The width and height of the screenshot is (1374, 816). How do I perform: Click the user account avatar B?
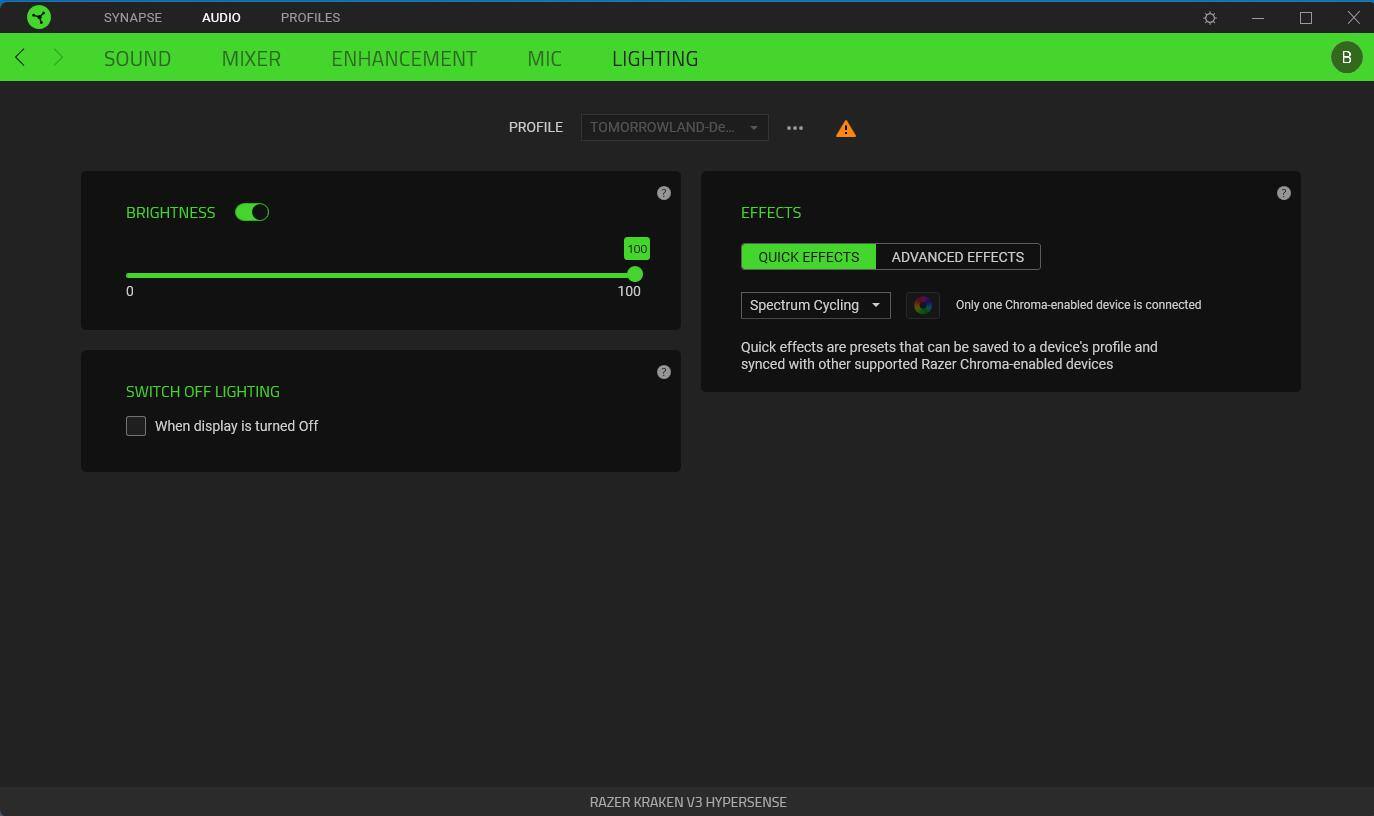(x=1346, y=57)
